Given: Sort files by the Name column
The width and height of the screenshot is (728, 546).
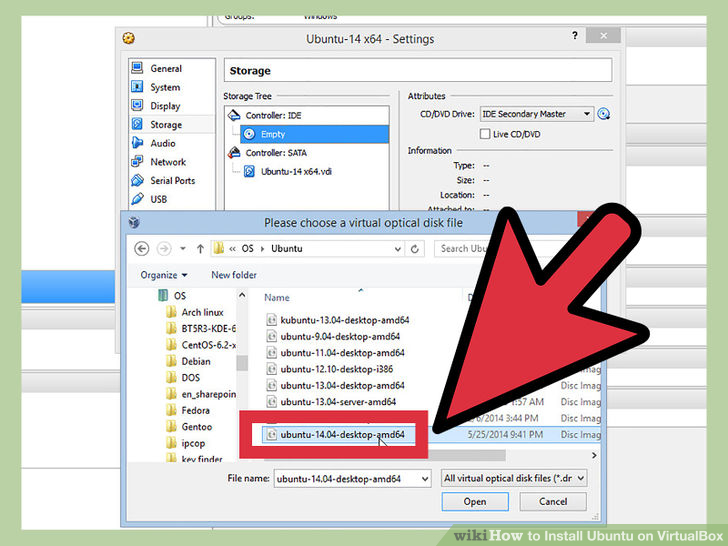Looking at the screenshot, I should coord(277,298).
